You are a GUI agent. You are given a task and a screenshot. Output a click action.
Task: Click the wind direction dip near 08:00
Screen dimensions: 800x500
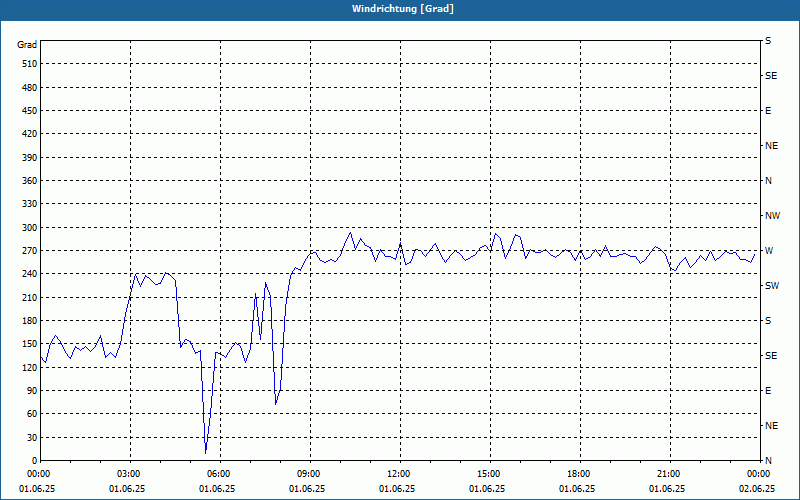tap(276, 404)
